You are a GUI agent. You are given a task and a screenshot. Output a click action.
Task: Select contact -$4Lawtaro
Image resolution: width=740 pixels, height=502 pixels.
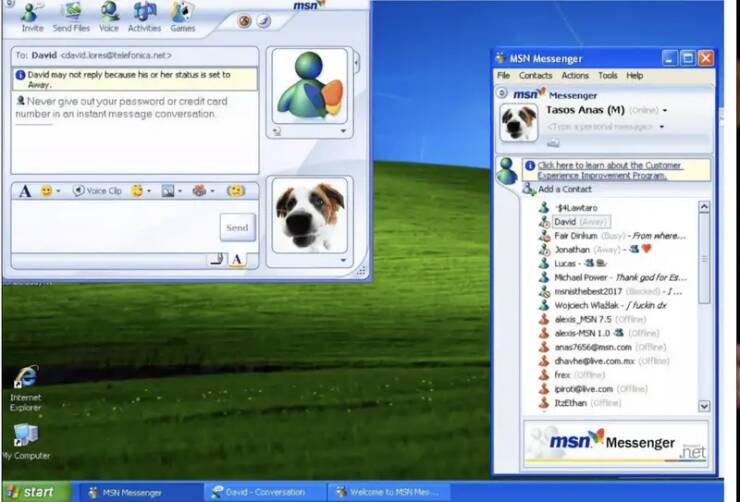[x=576, y=208]
